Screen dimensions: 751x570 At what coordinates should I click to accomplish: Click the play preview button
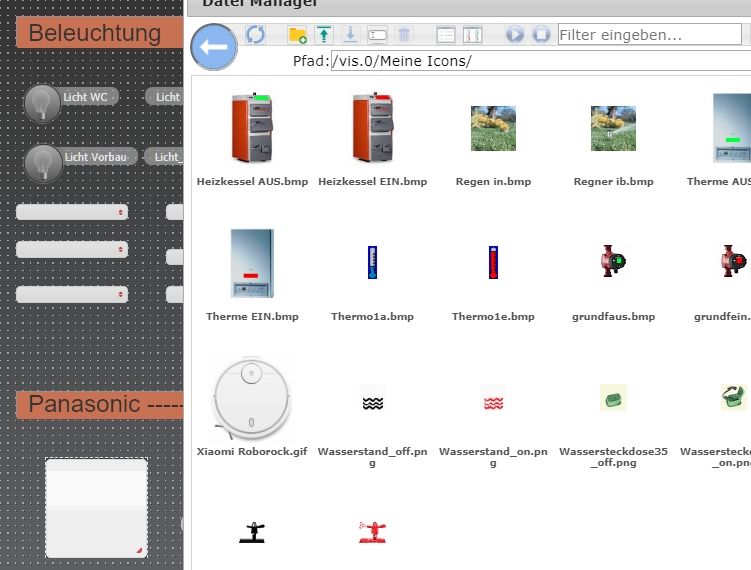(x=515, y=34)
